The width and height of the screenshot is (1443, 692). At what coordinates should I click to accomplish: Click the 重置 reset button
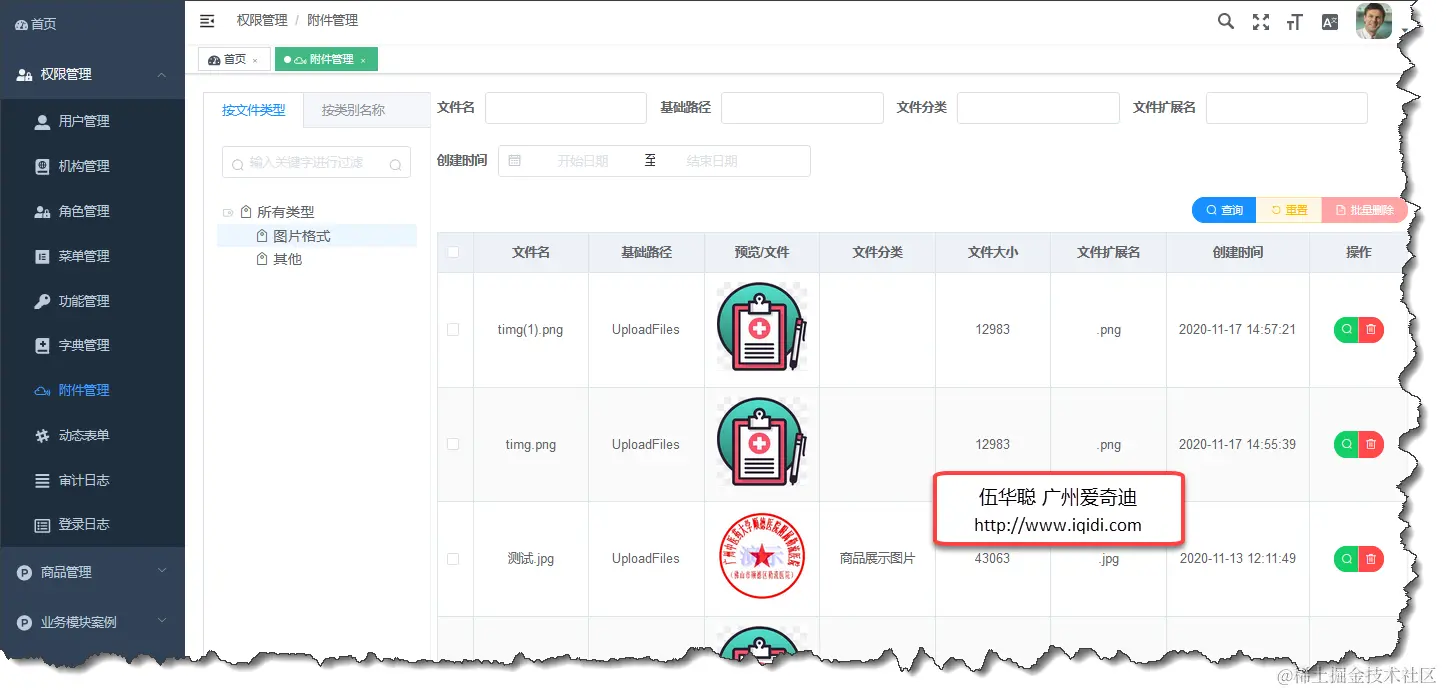click(1289, 210)
